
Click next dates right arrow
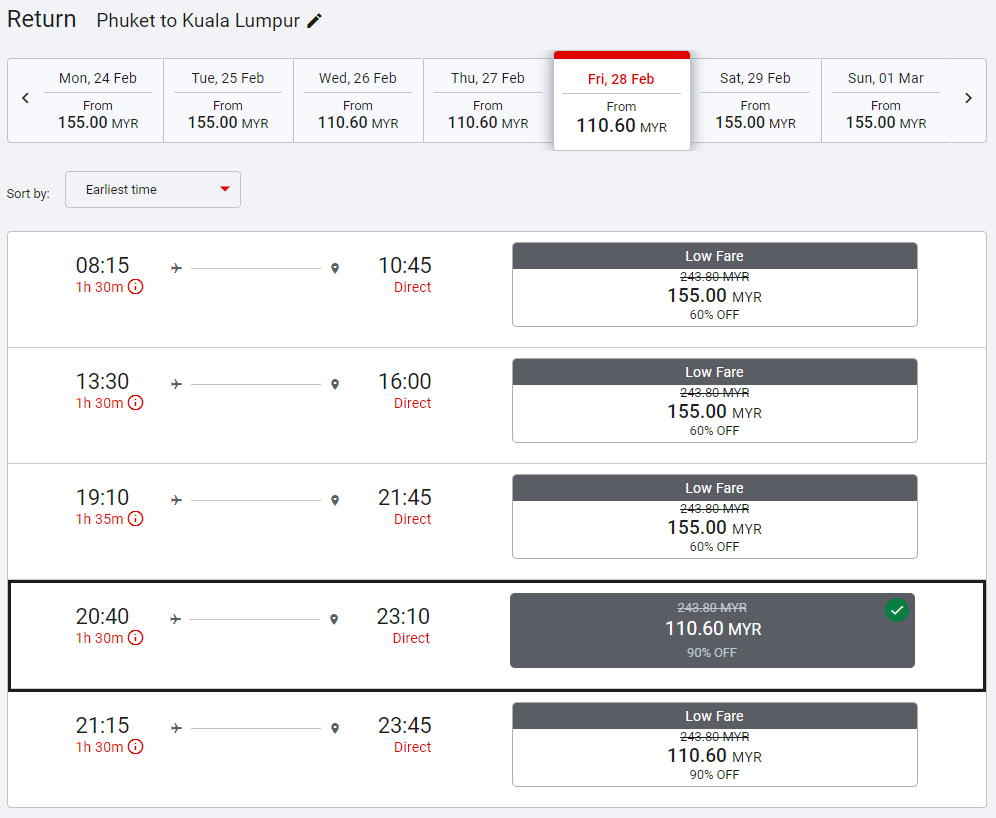pos(968,99)
